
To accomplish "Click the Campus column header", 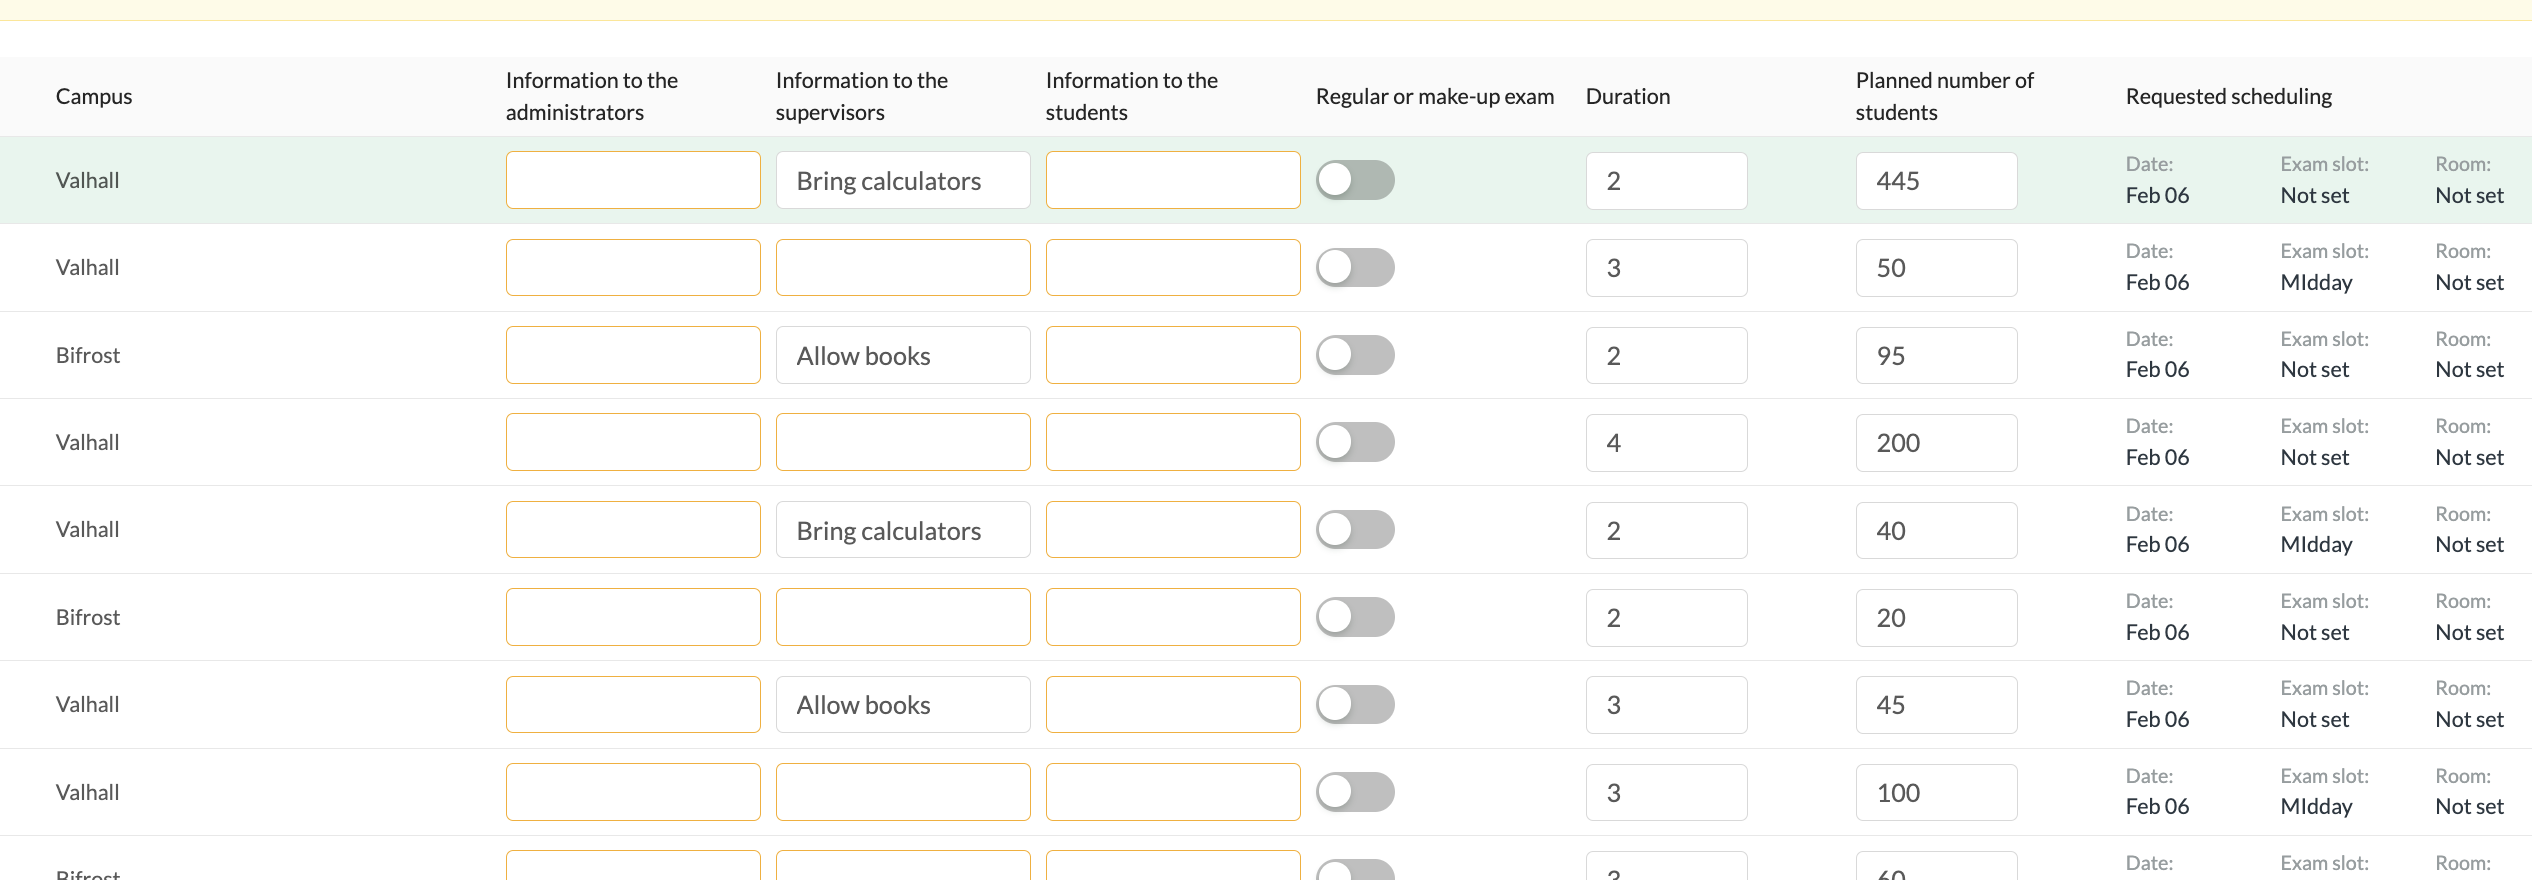I will 94,96.
